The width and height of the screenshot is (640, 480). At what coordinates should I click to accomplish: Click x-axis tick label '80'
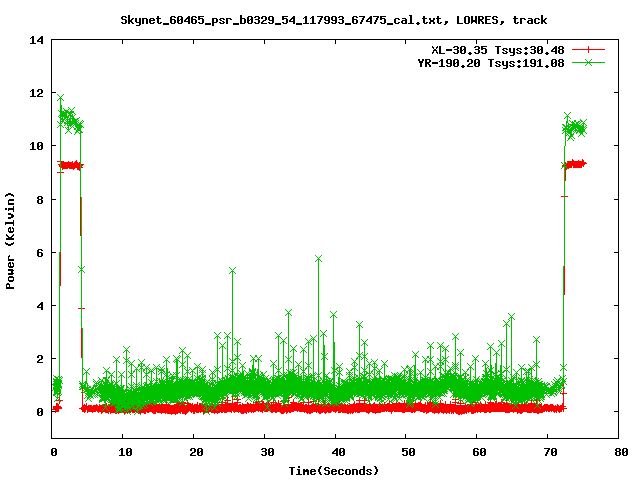tap(621, 452)
